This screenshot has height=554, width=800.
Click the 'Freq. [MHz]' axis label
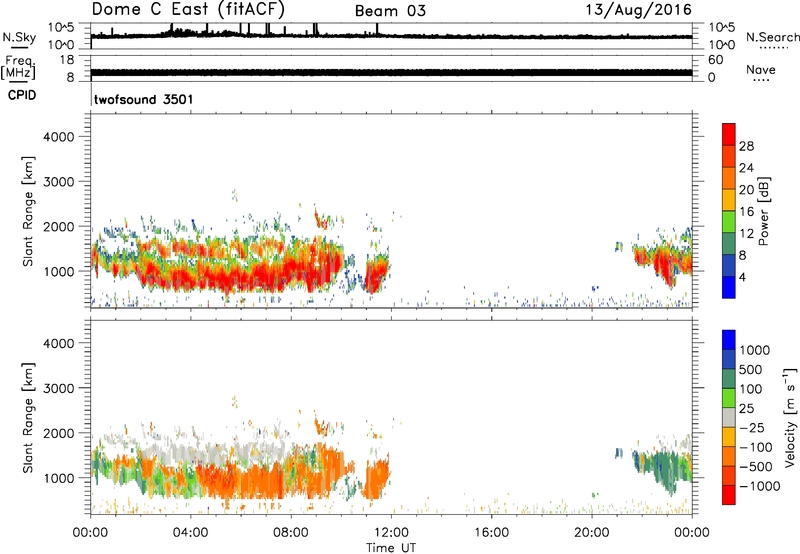18,67
